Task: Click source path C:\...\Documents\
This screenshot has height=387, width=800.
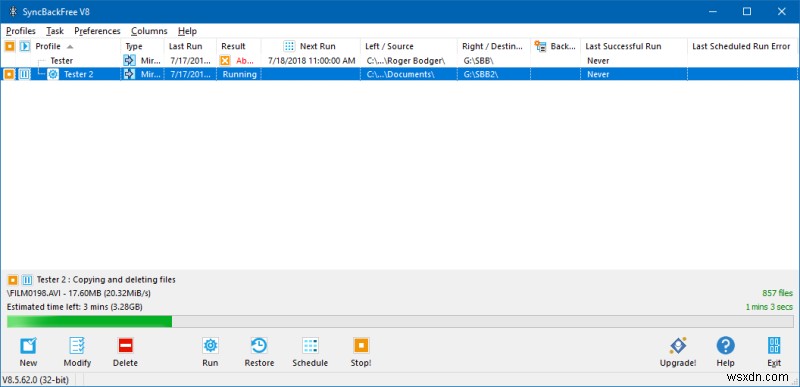Action: click(x=401, y=74)
